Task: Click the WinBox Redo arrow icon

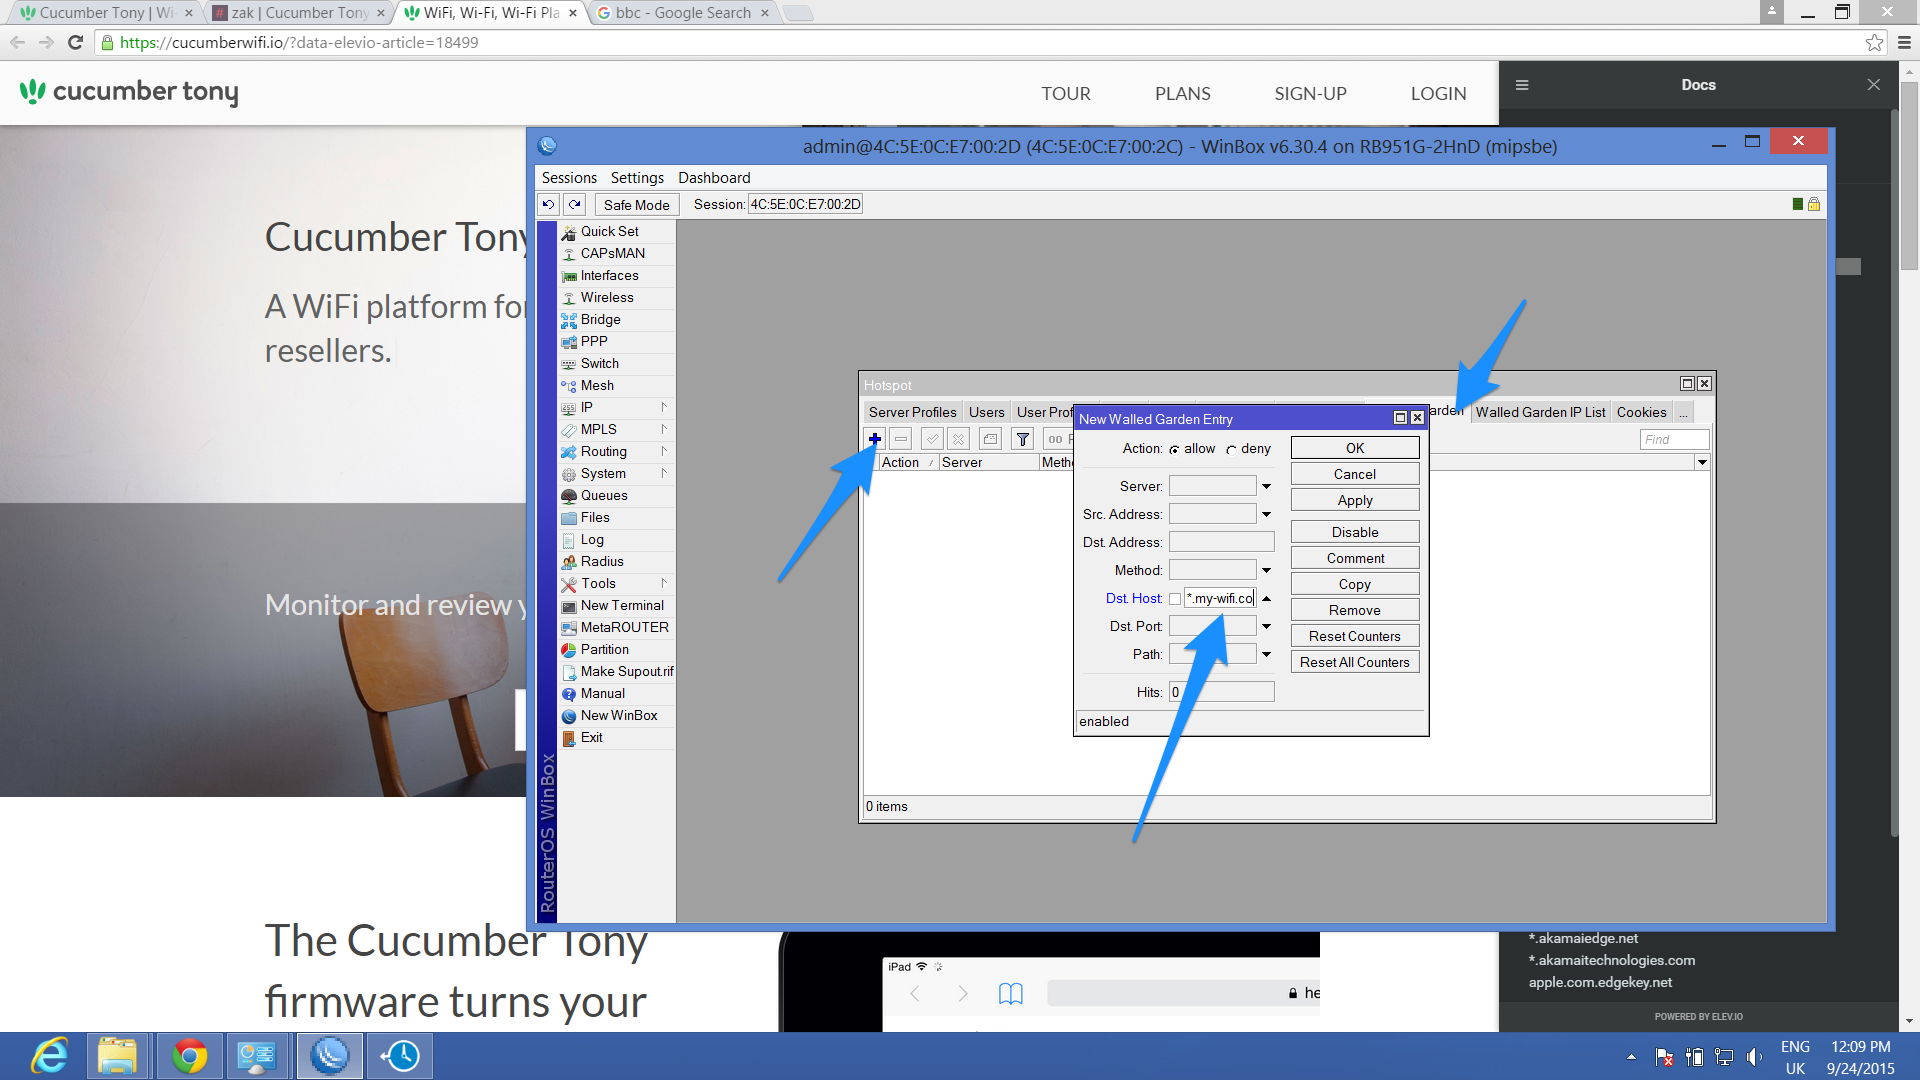Action: pyautogui.click(x=575, y=204)
